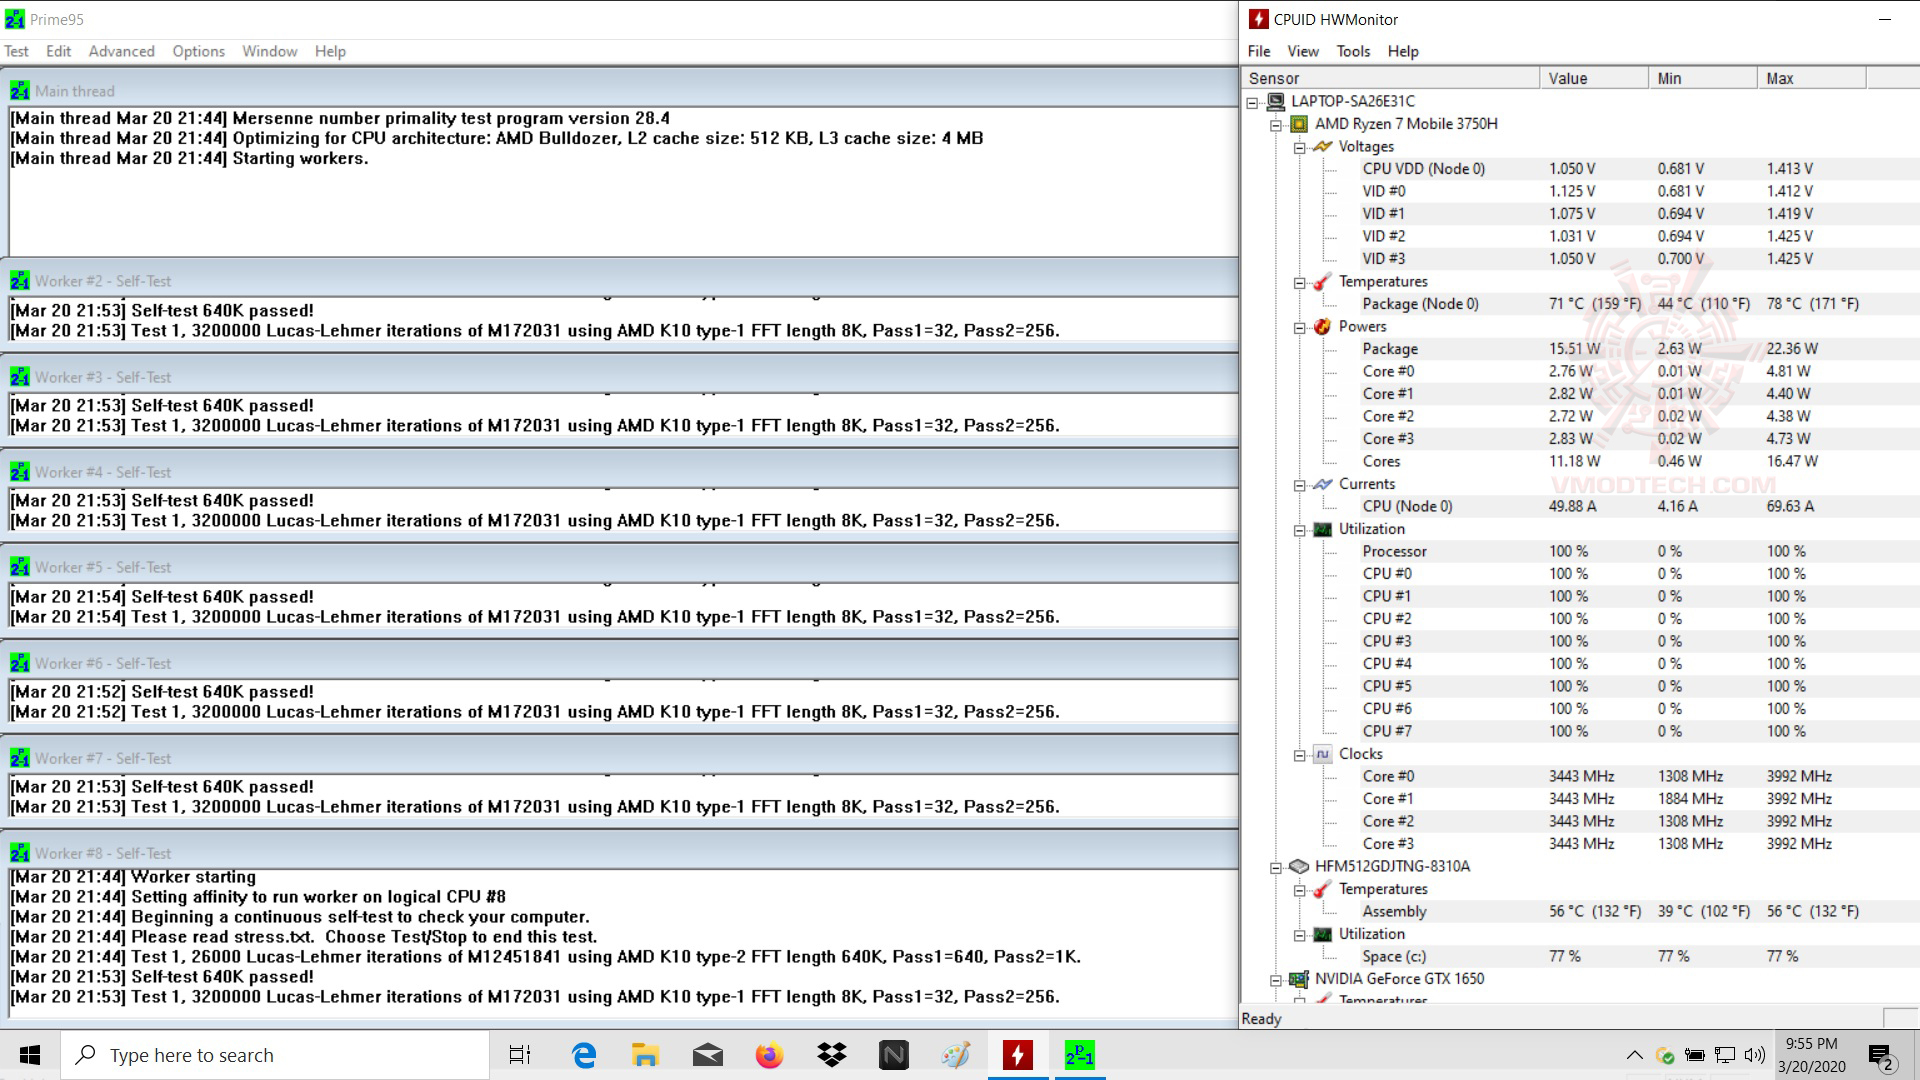Click the HWMonitor icon in taskbar
This screenshot has width=1920, height=1080.
point(1017,1055)
